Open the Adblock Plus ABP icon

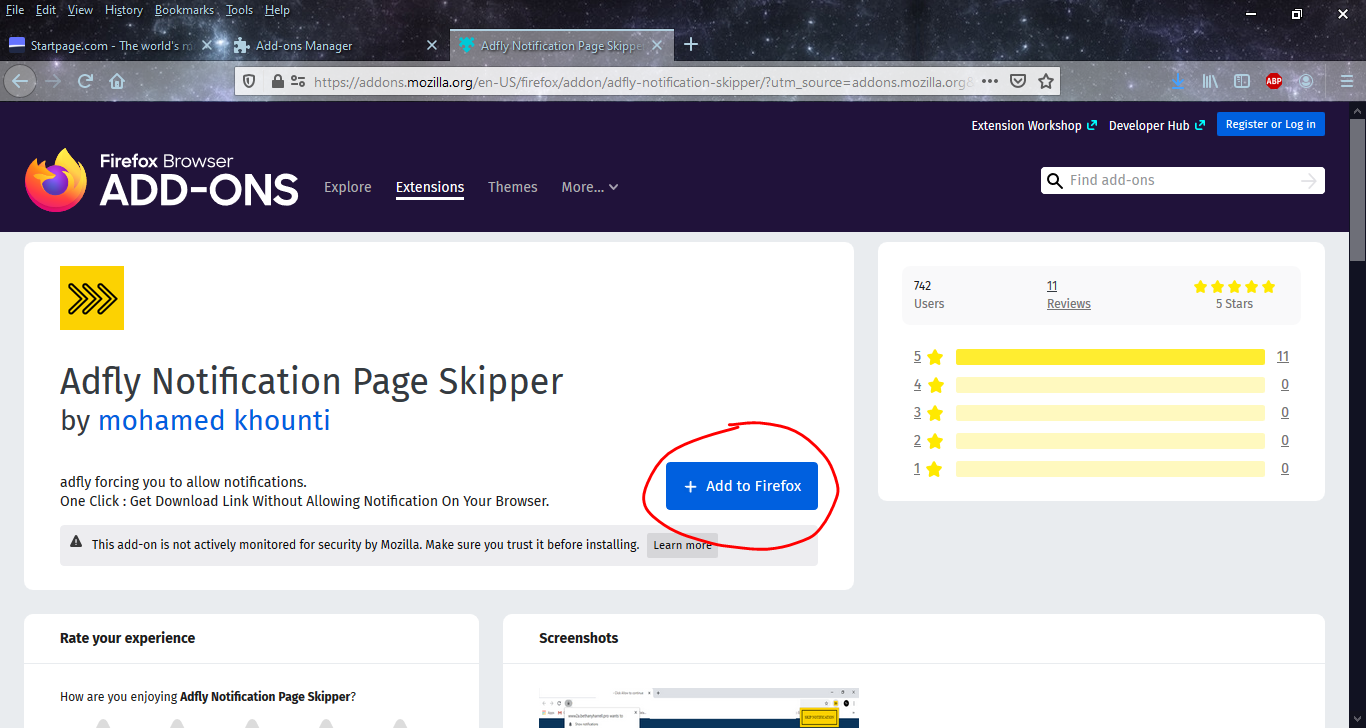[x=1274, y=81]
